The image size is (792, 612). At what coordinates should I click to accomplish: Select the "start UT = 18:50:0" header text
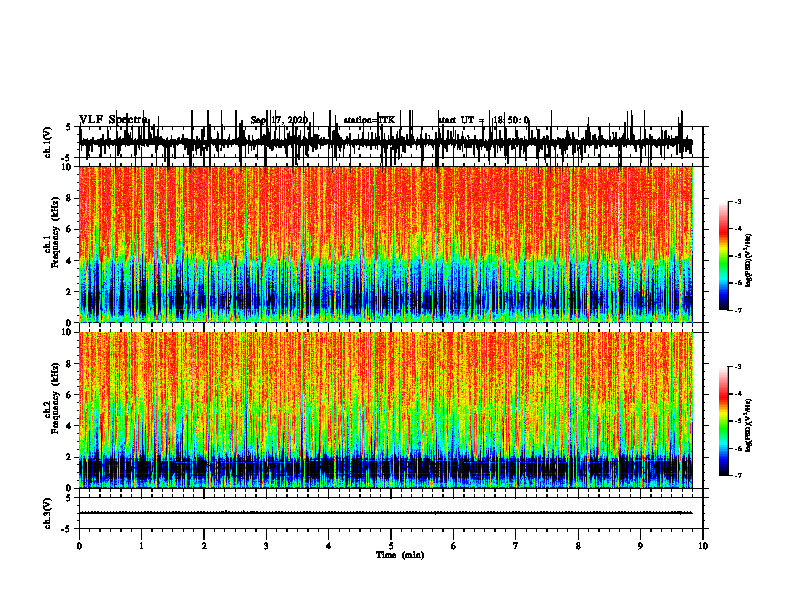click(484, 120)
